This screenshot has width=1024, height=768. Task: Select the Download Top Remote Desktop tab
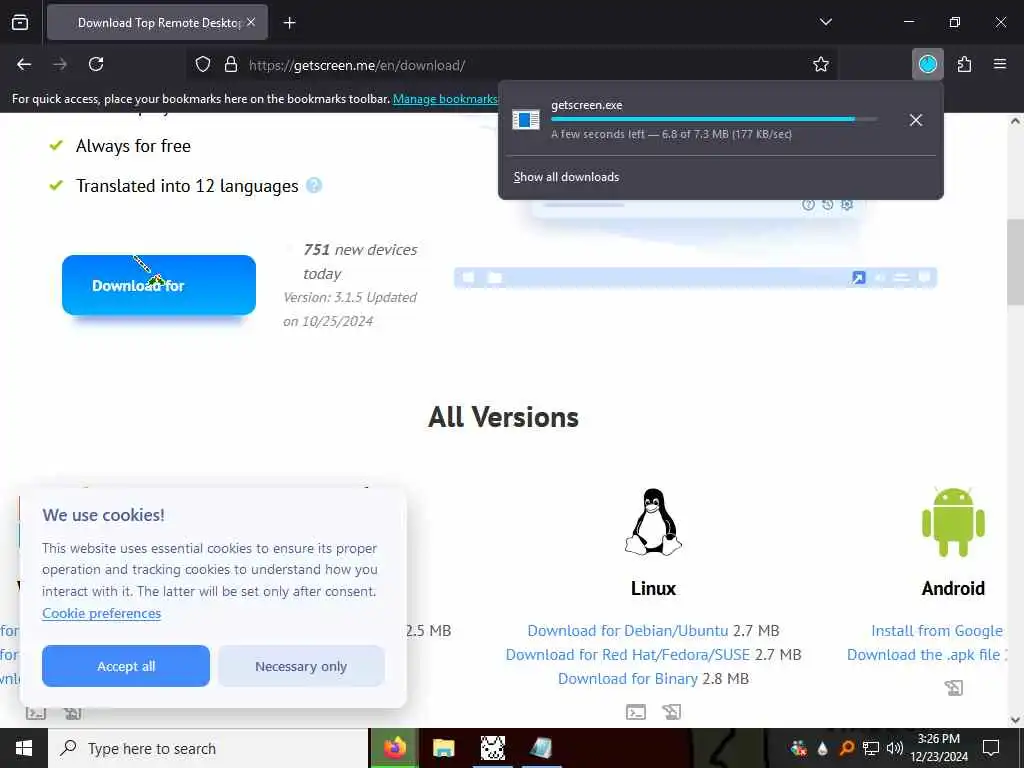157,23
